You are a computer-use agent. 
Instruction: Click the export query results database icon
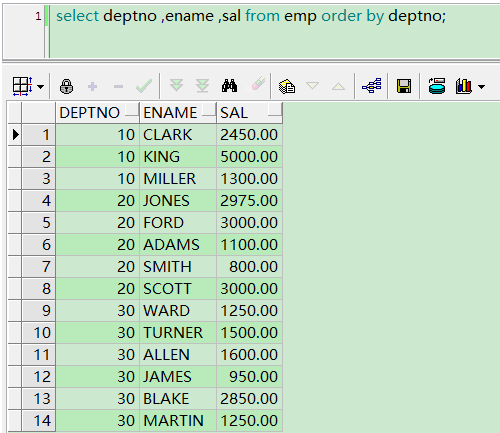[437, 86]
